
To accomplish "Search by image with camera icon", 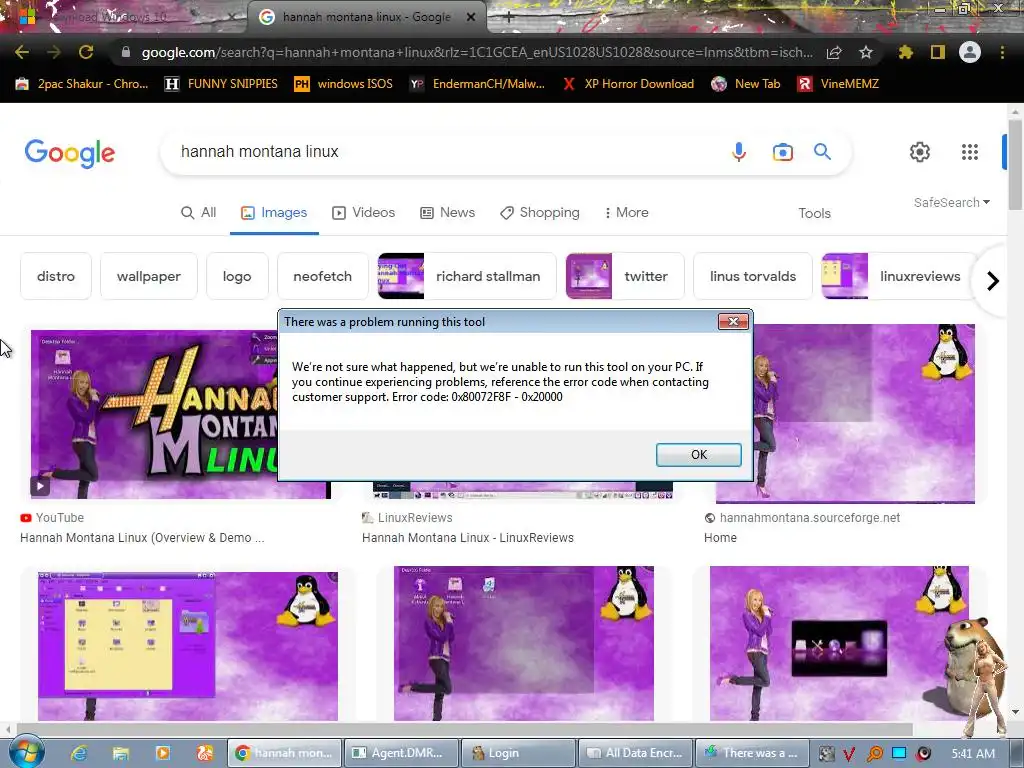I will tap(782, 152).
